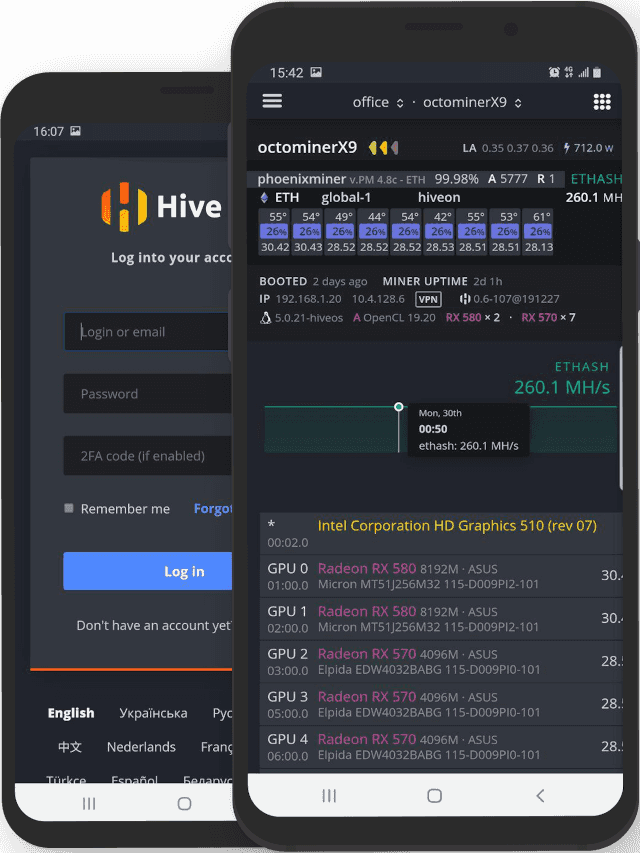Click the phoenixminer miner name
This screenshot has height=853, width=640.
301,179
